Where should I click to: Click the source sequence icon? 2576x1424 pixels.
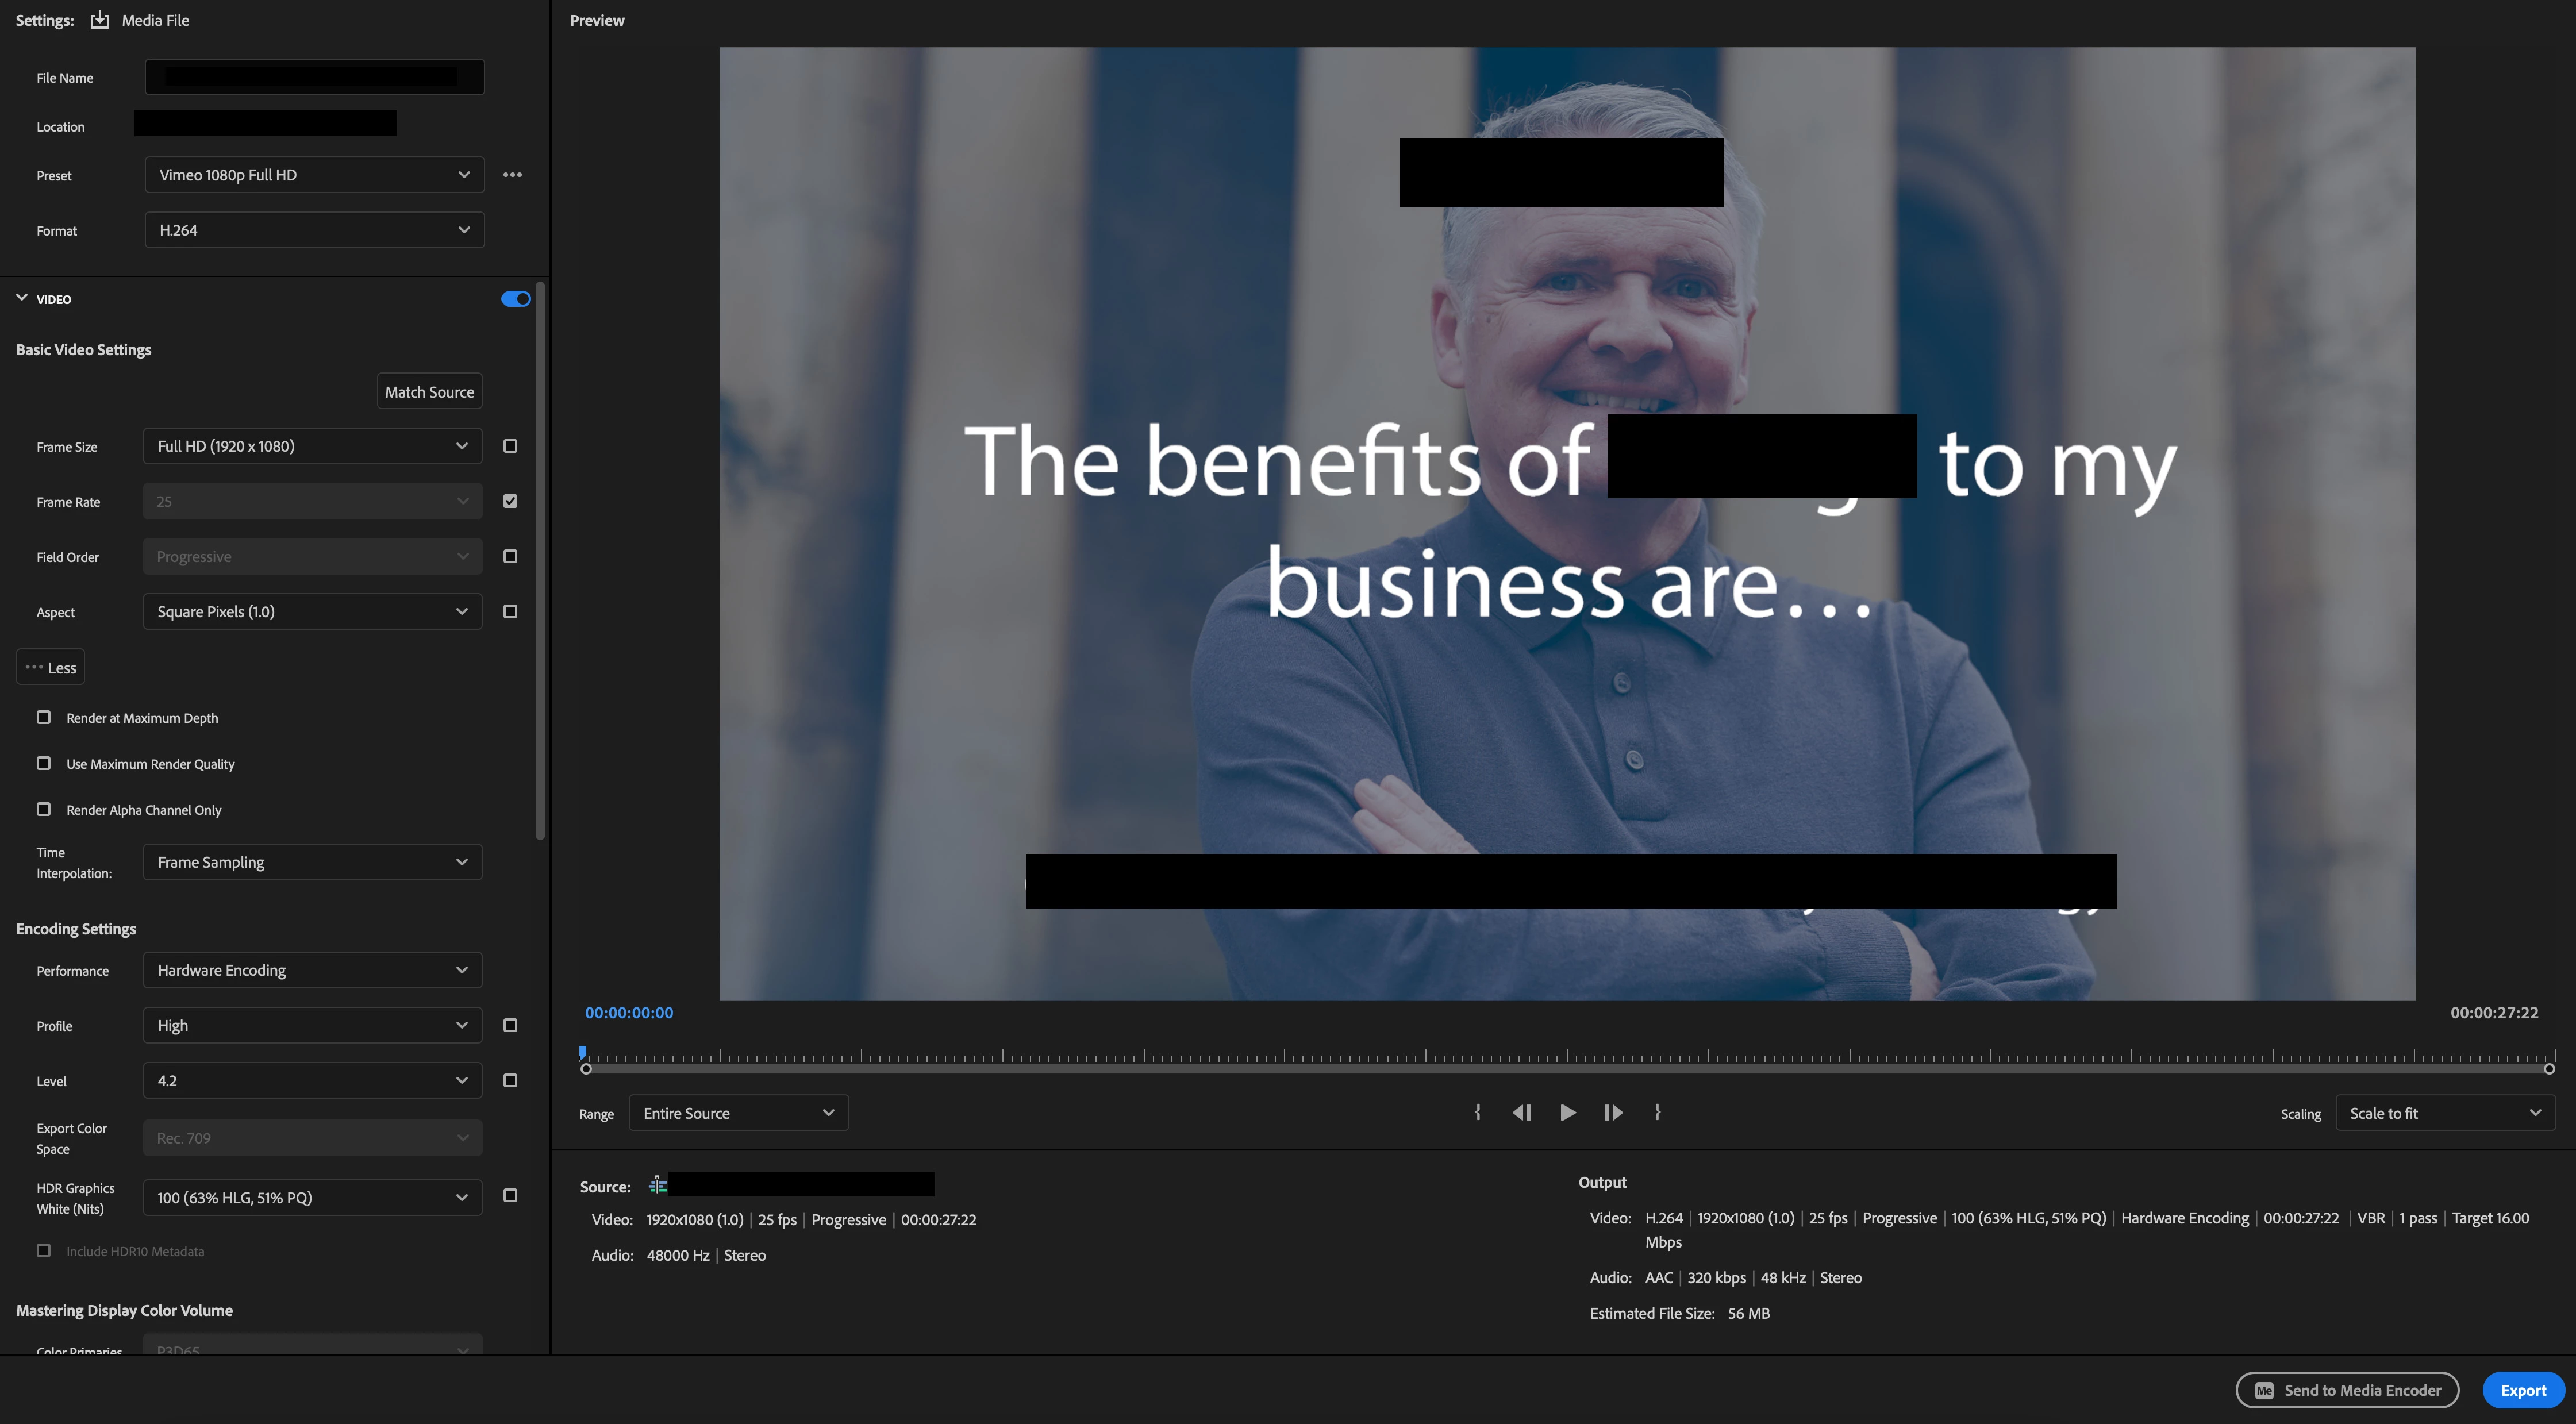657,1185
